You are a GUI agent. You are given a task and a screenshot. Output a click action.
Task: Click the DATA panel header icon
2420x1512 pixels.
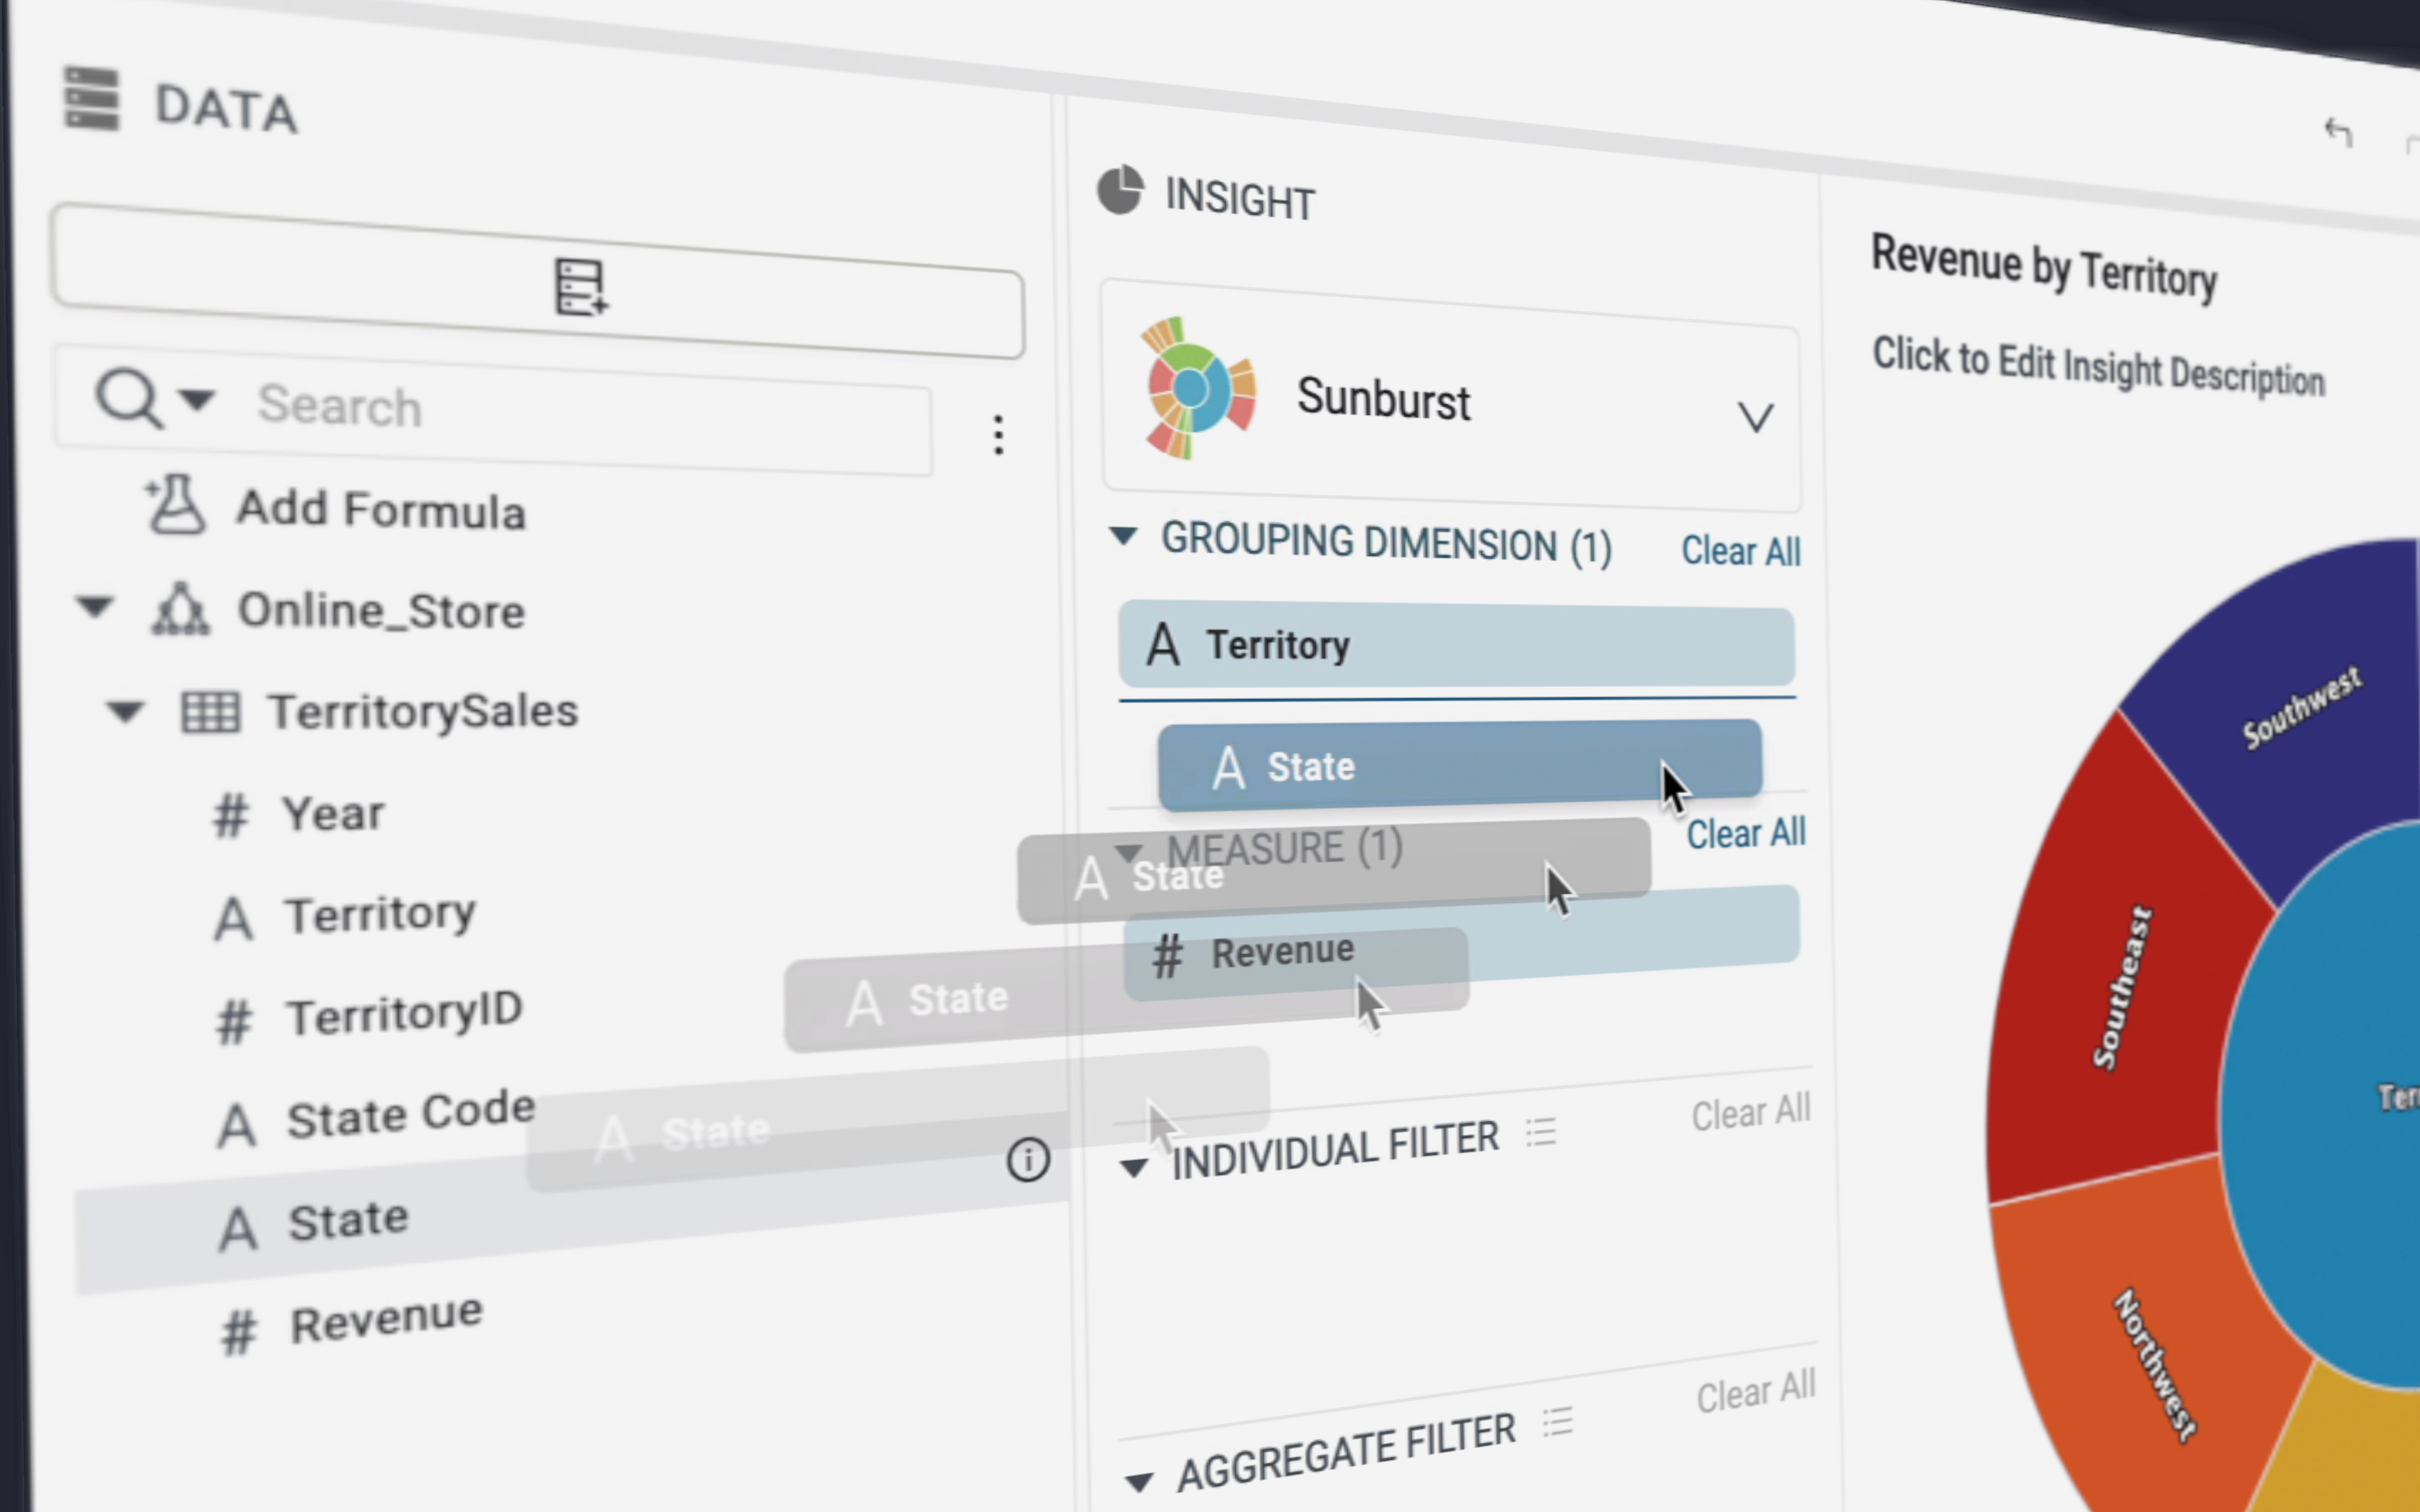(x=89, y=104)
